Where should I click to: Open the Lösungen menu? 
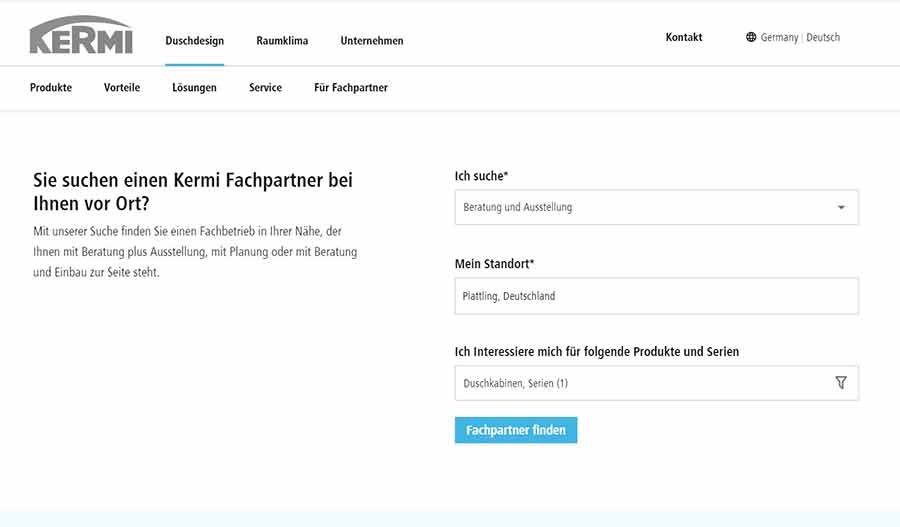195,88
